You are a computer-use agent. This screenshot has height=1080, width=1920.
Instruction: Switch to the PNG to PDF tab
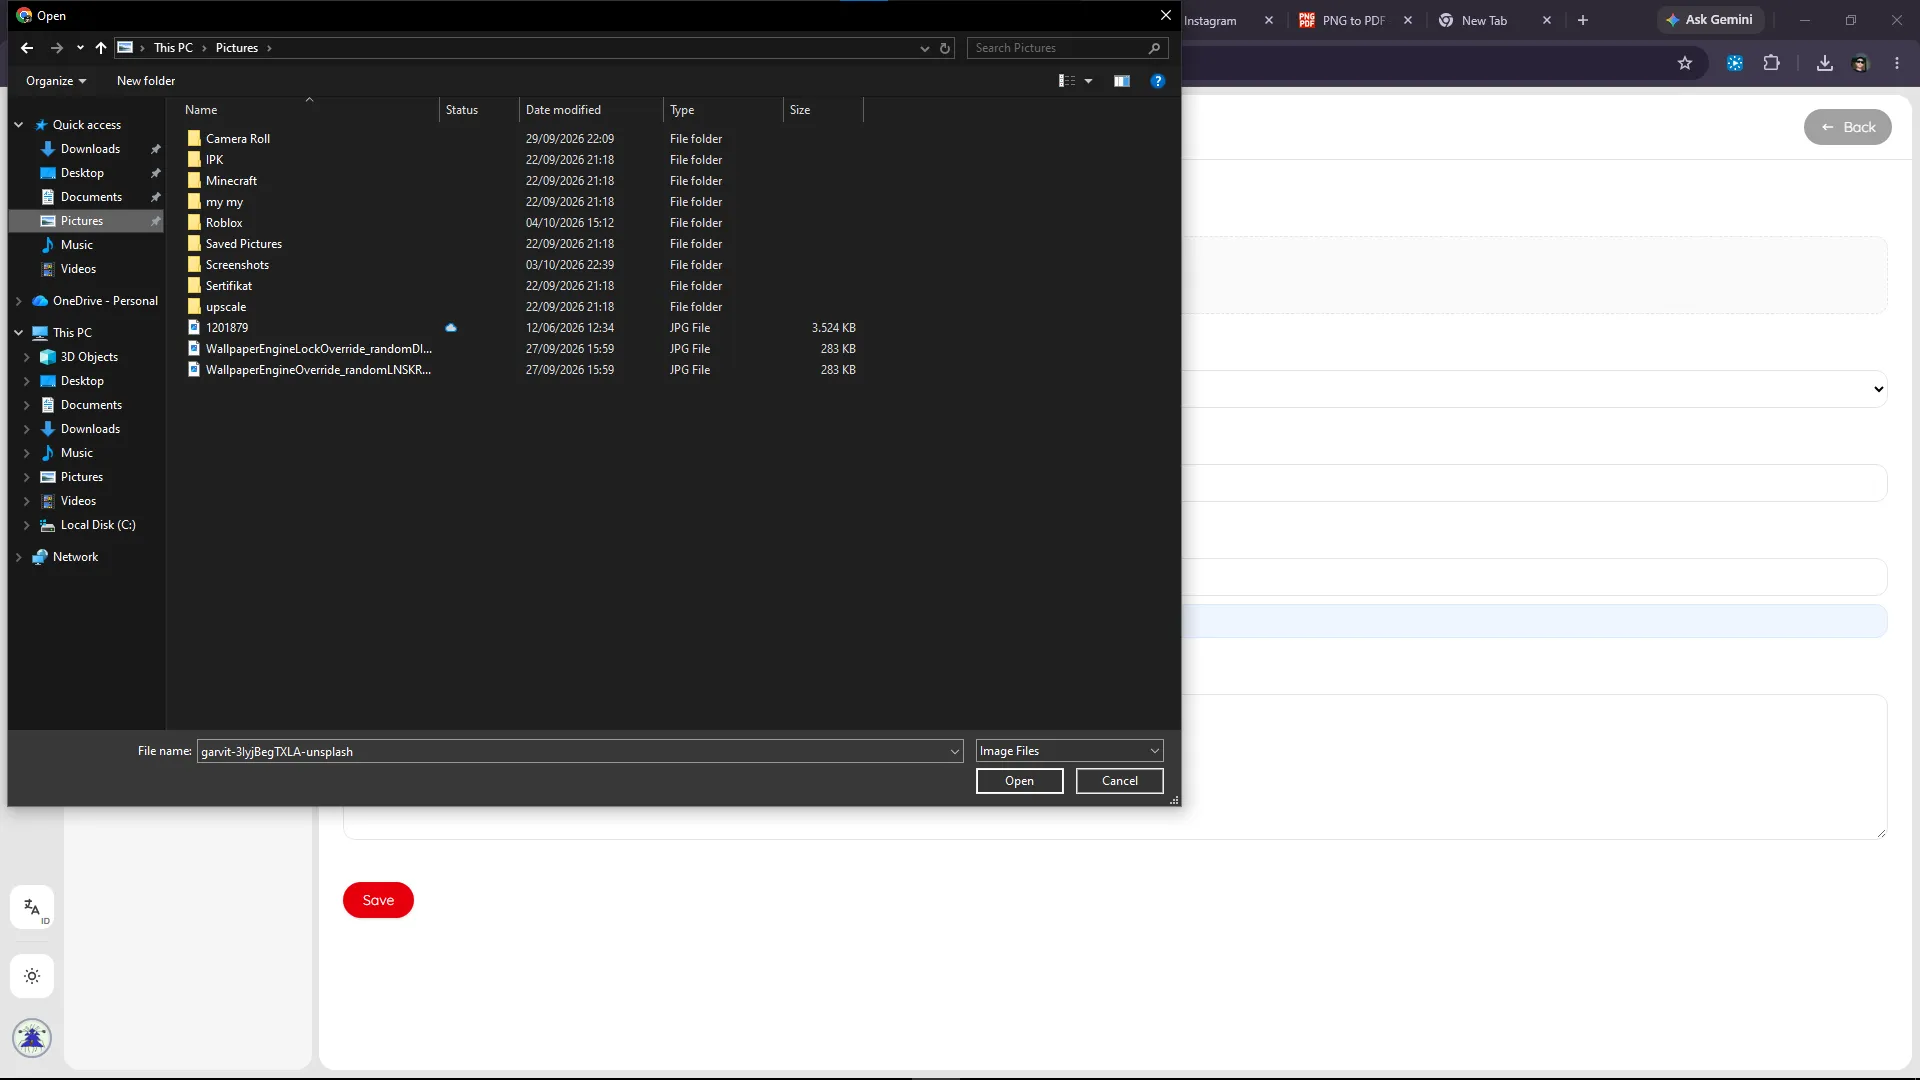click(1353, 20)
